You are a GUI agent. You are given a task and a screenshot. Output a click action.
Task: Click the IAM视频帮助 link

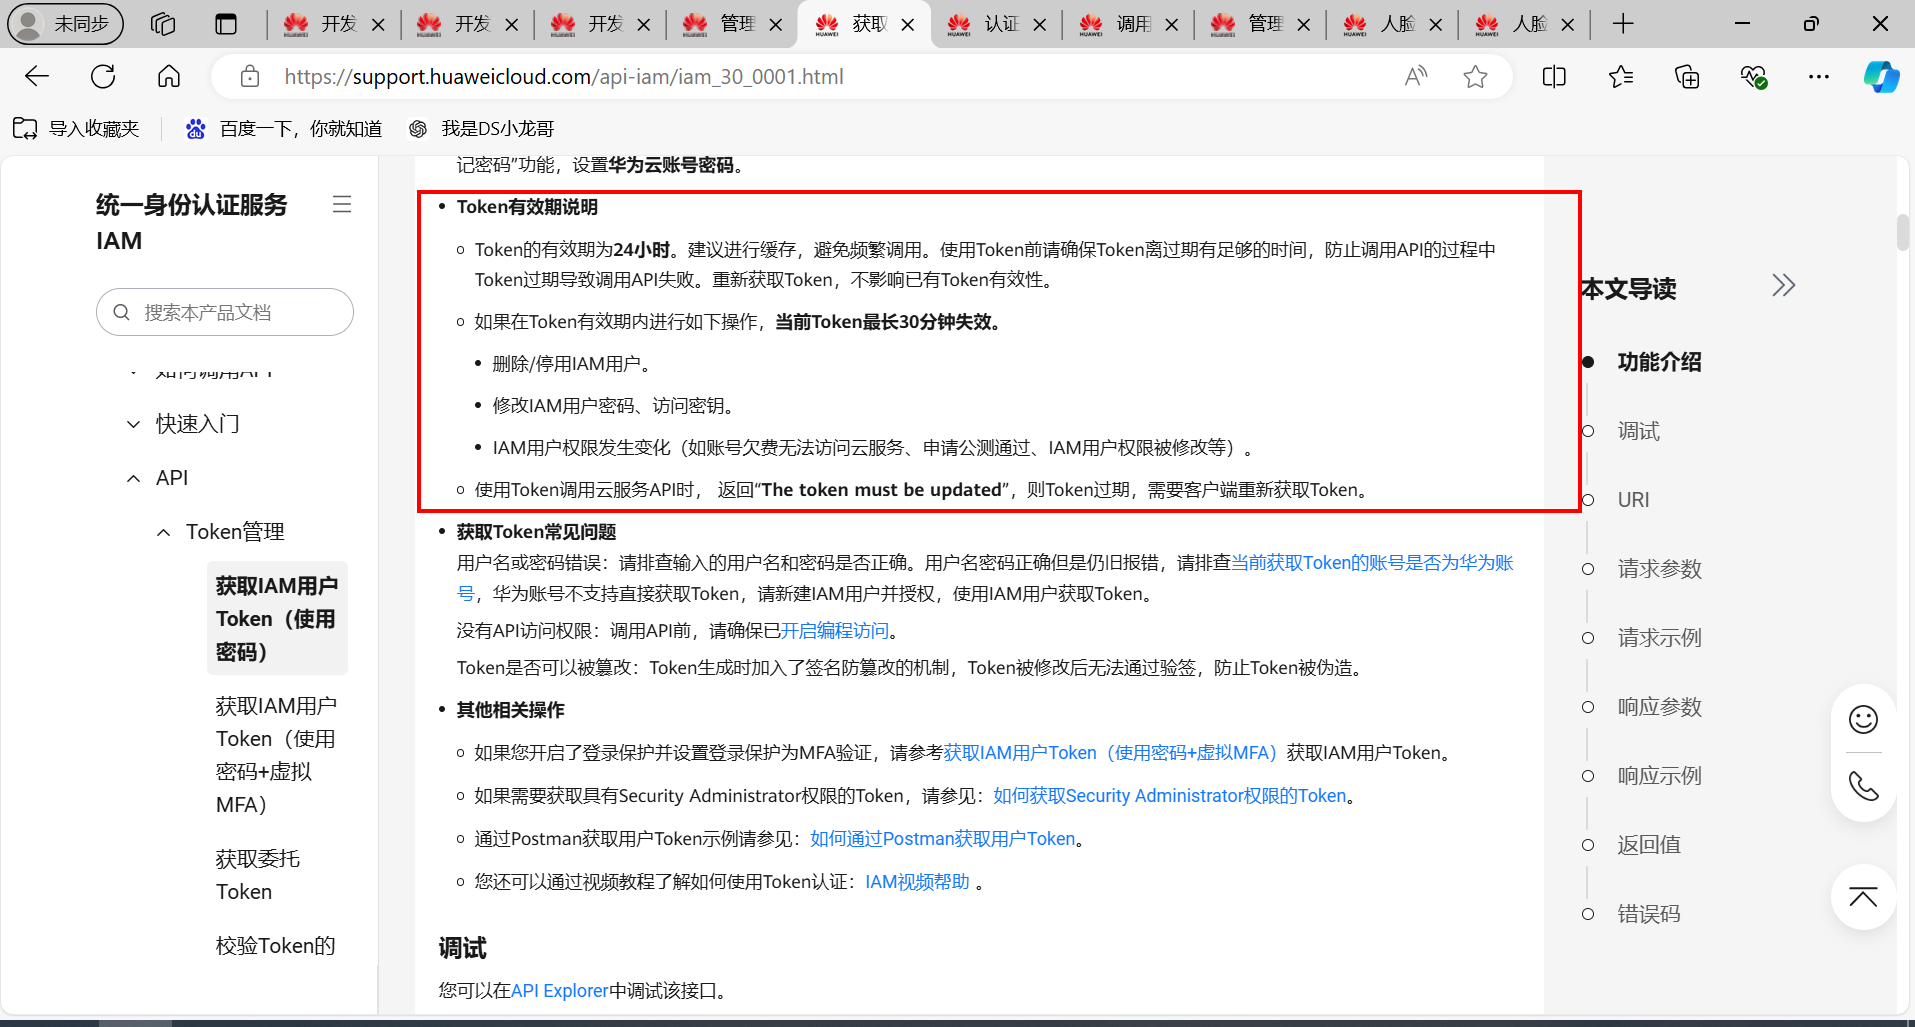tap(916, 881)
